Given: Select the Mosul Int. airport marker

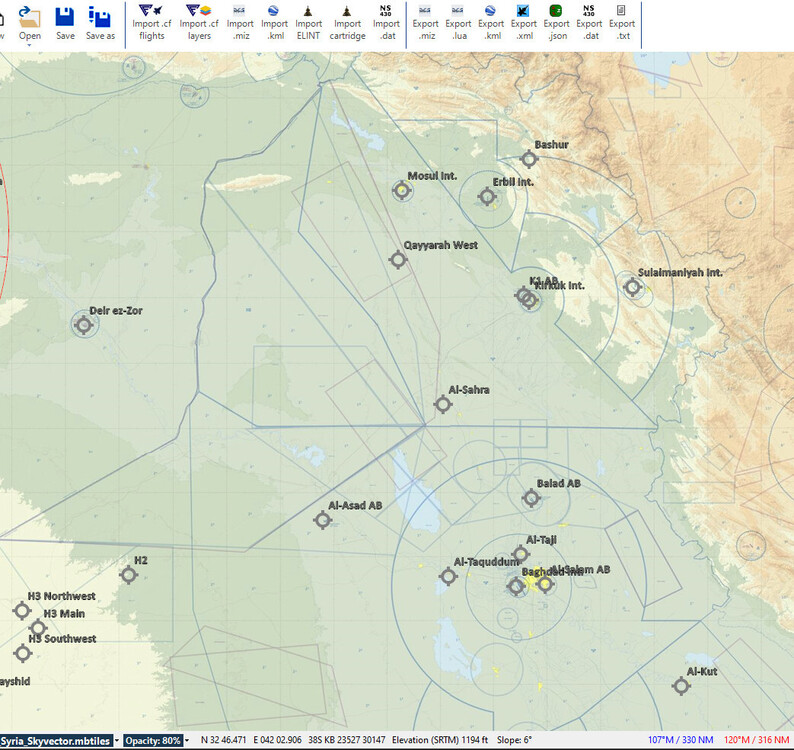Looking at the screenshot, I should tap(403, 191).
